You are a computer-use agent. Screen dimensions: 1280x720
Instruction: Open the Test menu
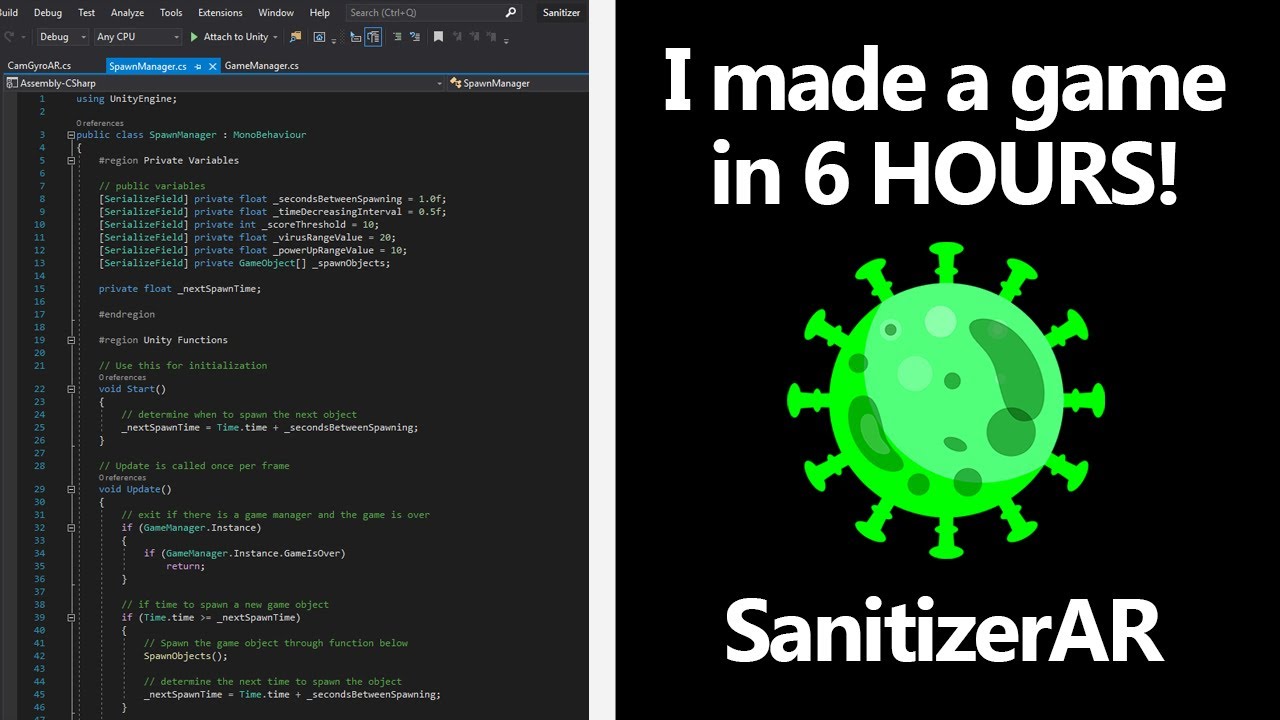(87, 12)
